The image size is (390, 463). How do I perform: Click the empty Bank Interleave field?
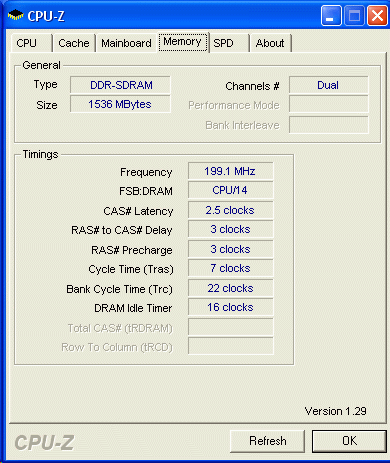click(329, 125)
